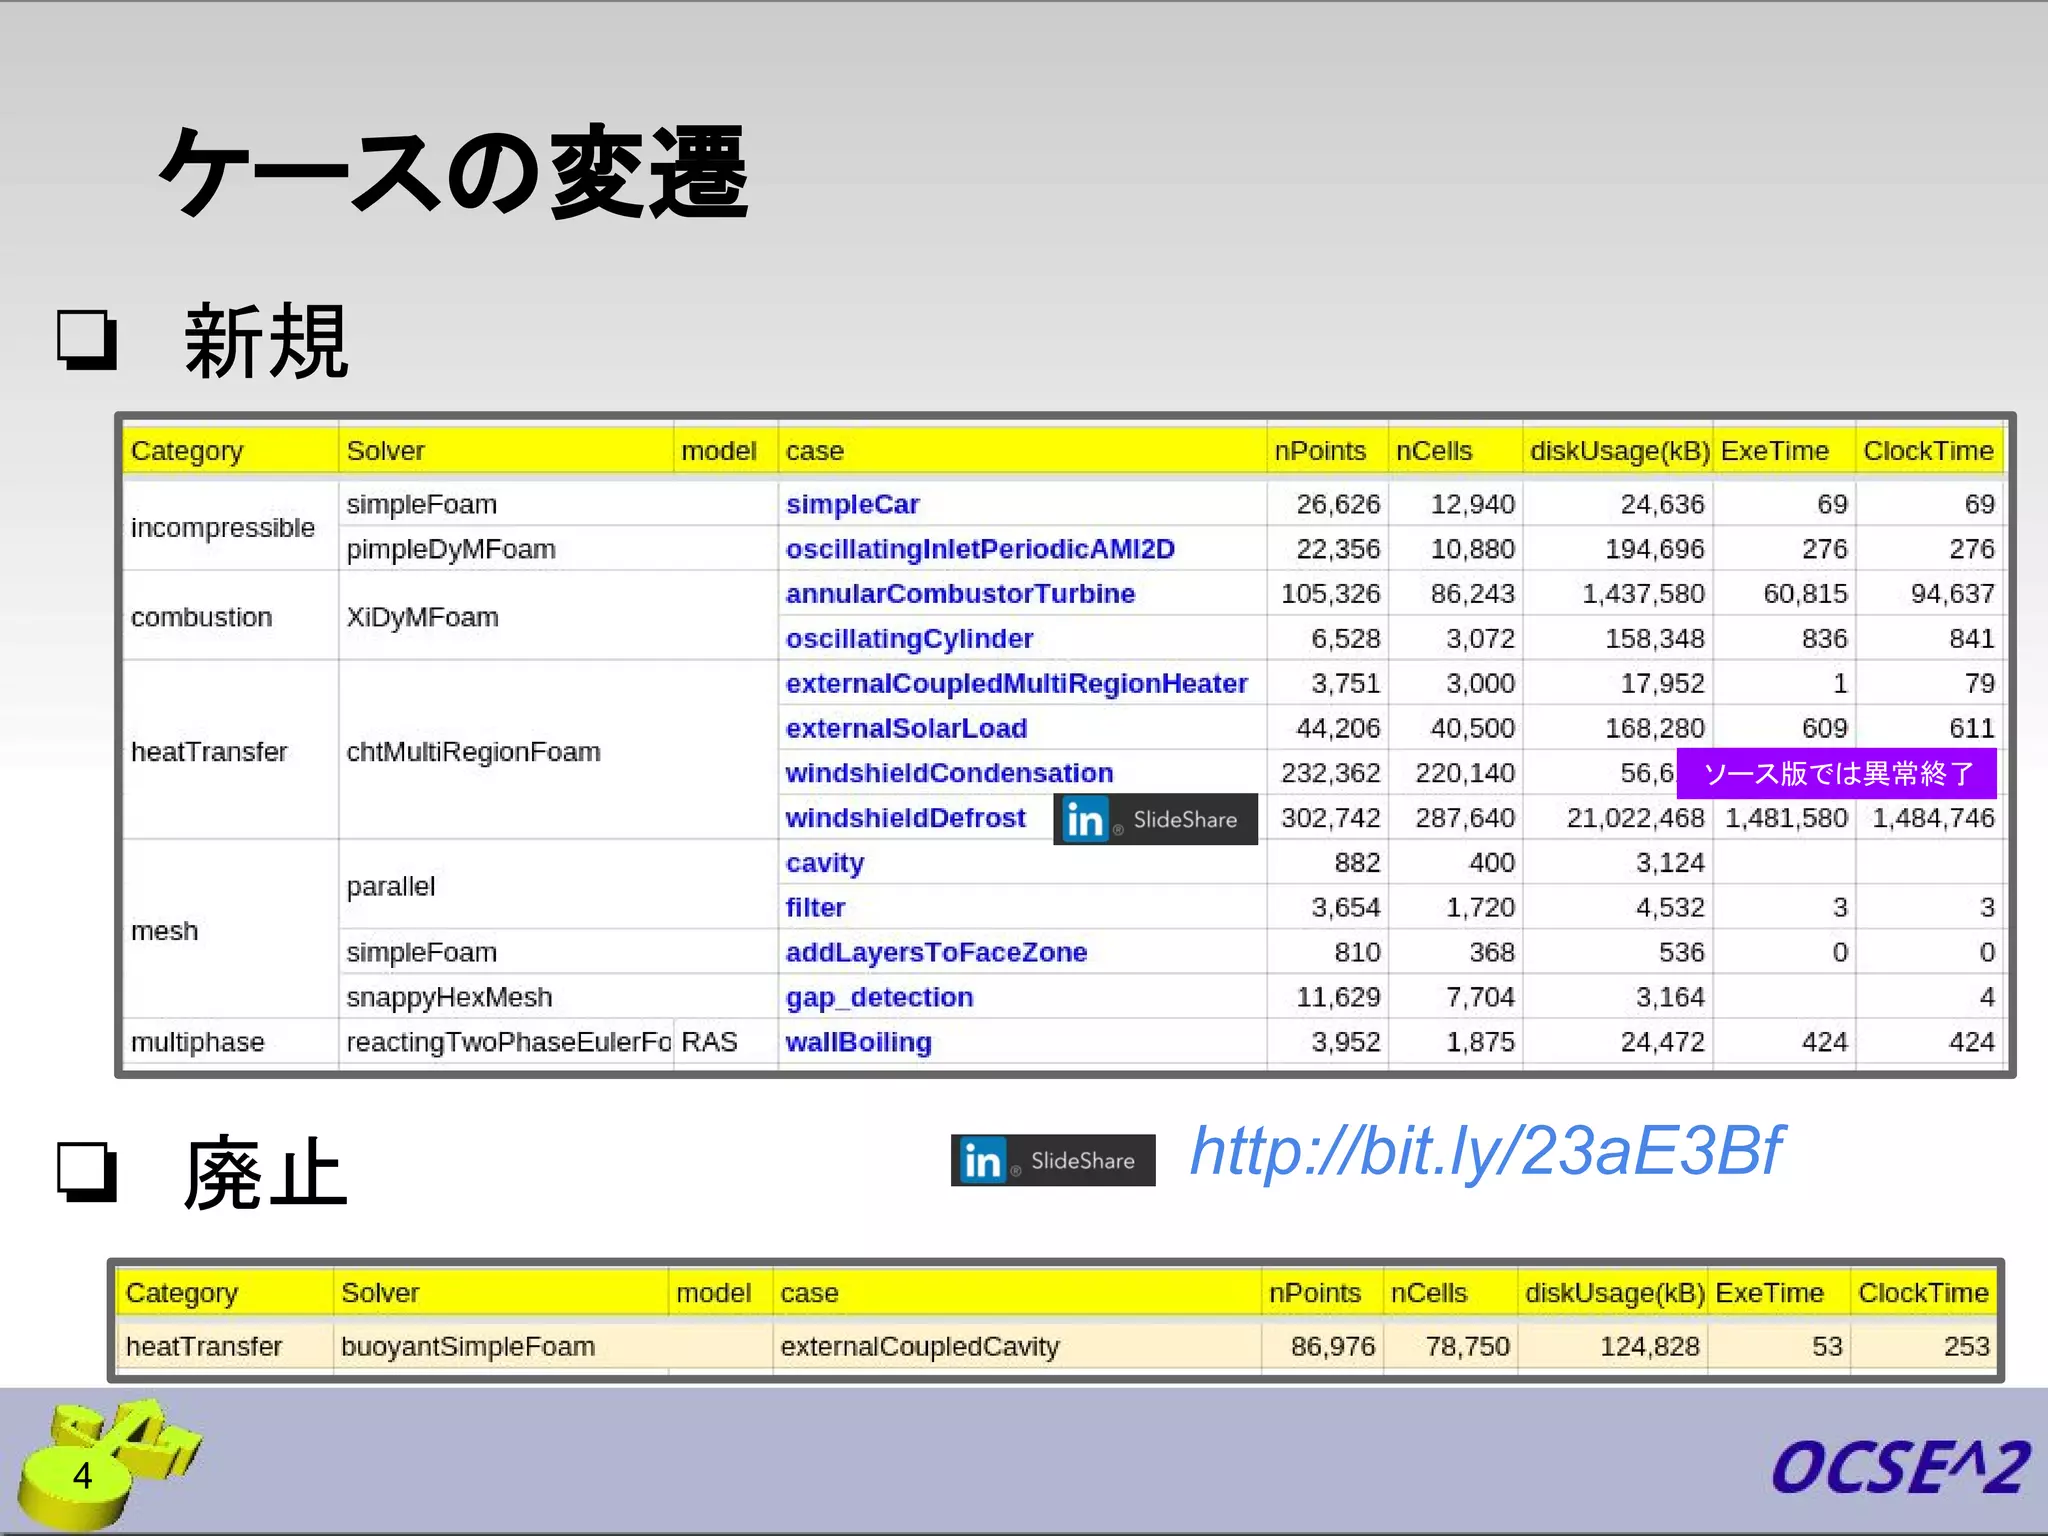Image resolution: width=2048 pixels, height=1536 pixels.
Task: Click the SlideShare logo beside windshieldDefrost
Action: [x=1155, y=819]
